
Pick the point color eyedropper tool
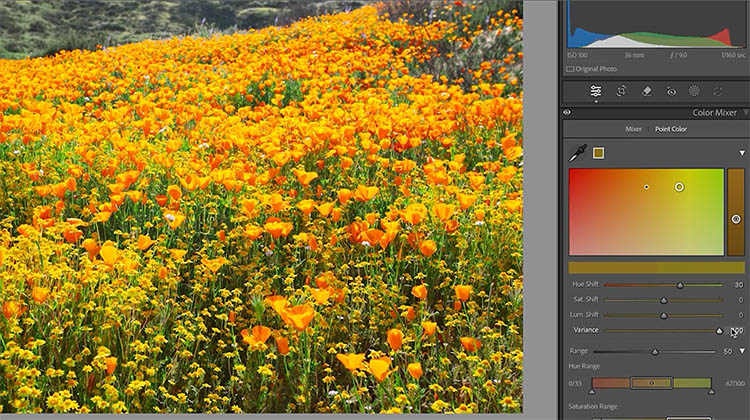tap(577, 154)
